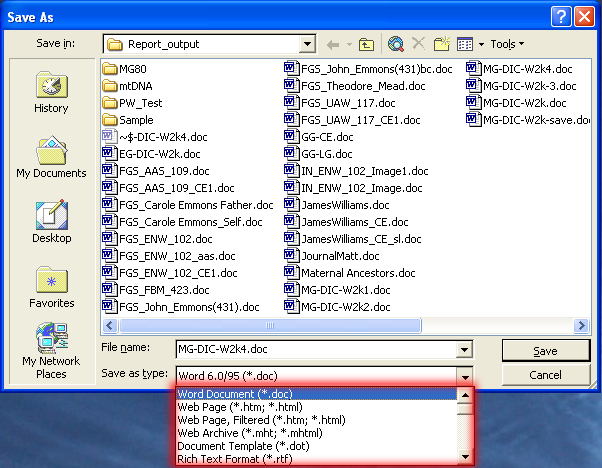Select FGS_ENW_102_aas.doc
Screen dimensions: 602x468
coord(169,256)
